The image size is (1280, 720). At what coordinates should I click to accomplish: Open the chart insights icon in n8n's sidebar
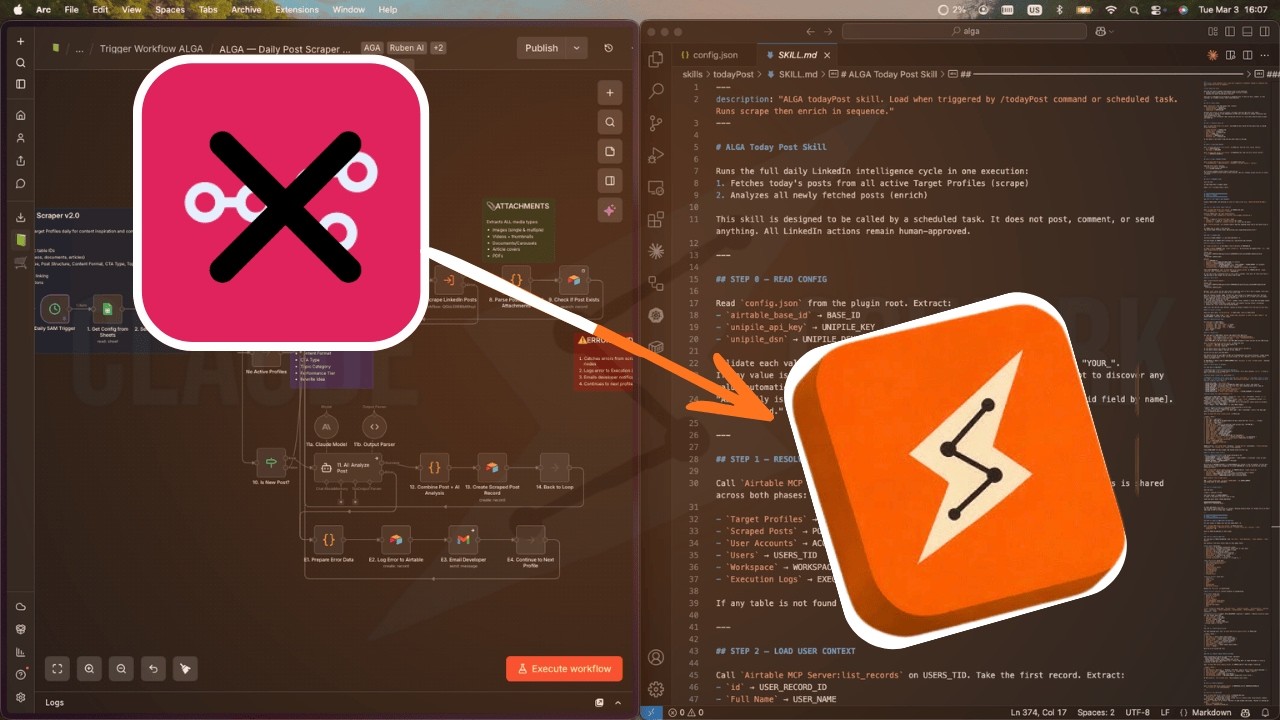(x=20, y=652)
